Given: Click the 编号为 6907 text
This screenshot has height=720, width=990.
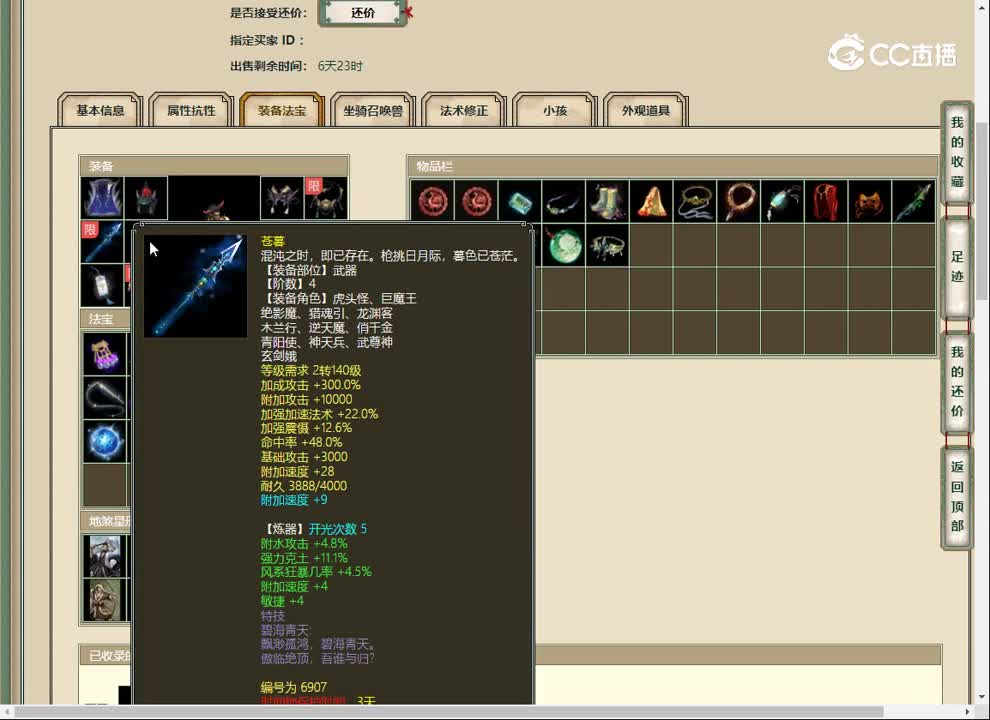Looking at the screenshot, I should point(294,687).
